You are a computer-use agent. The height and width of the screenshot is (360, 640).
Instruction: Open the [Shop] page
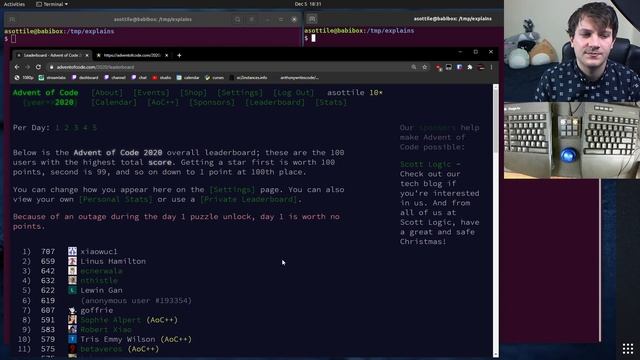tap(193, 93)
